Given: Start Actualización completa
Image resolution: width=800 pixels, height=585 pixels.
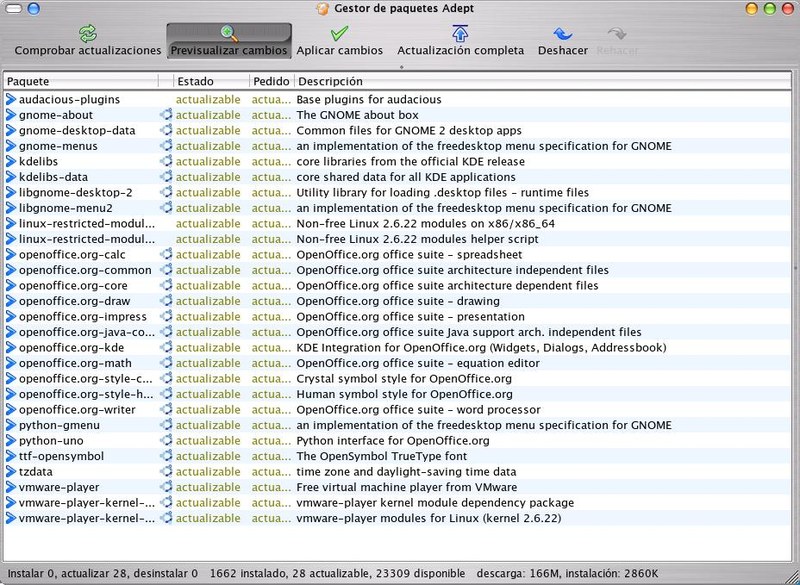Looking at the screenshot, I should tap(460, 41).
